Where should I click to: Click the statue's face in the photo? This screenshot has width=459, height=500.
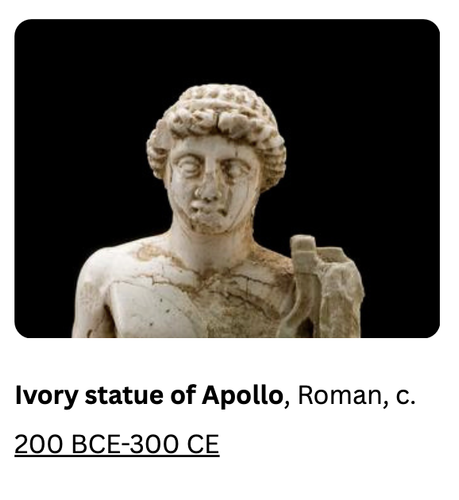point(213,183)
